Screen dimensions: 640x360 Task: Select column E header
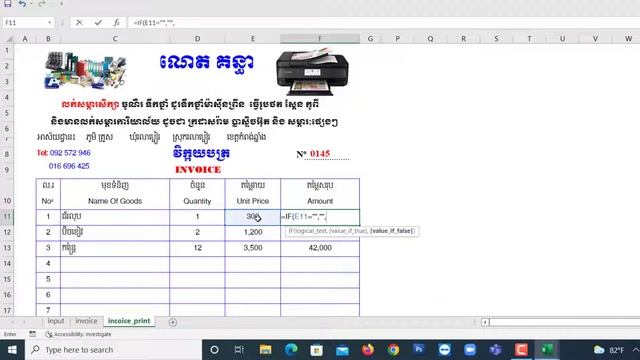click(253, 39)
